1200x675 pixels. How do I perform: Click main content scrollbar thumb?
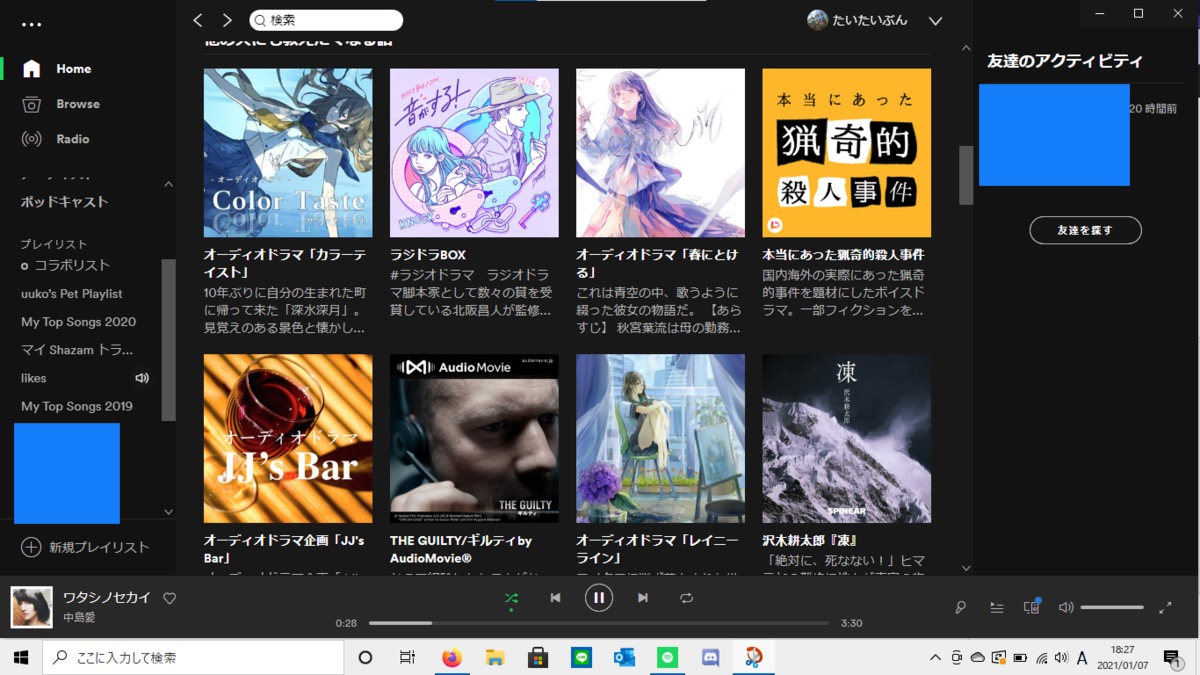[966, 175]
